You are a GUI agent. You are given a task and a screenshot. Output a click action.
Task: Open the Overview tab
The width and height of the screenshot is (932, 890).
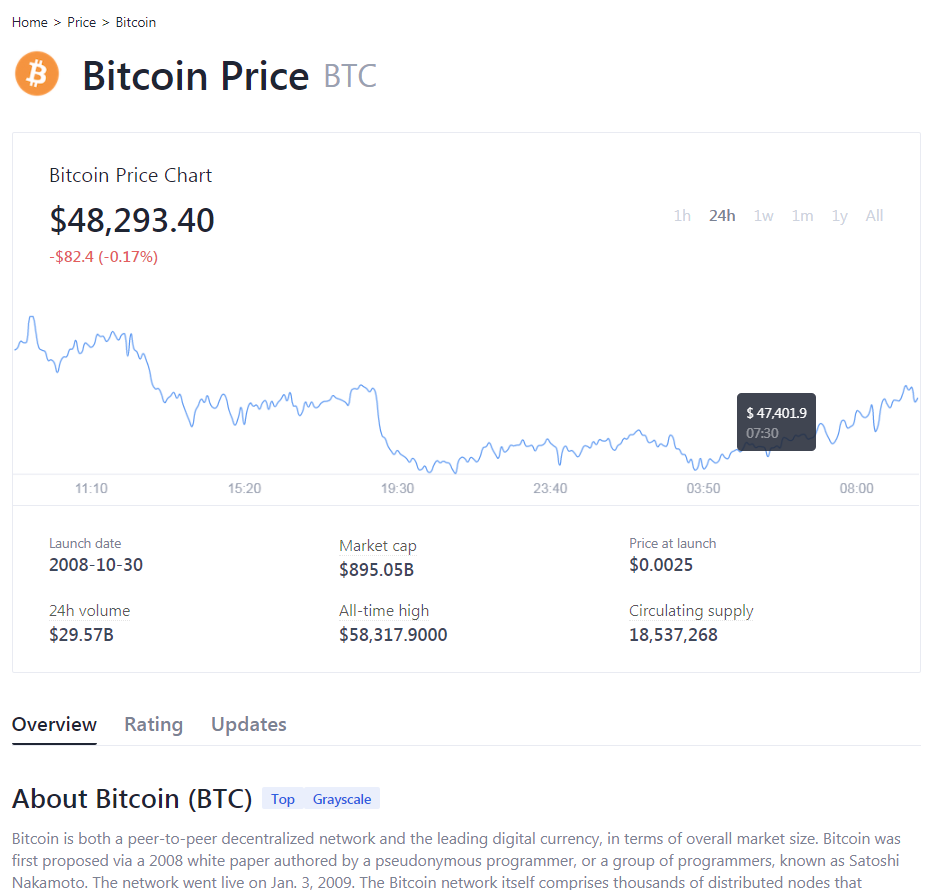coord(54,724)
